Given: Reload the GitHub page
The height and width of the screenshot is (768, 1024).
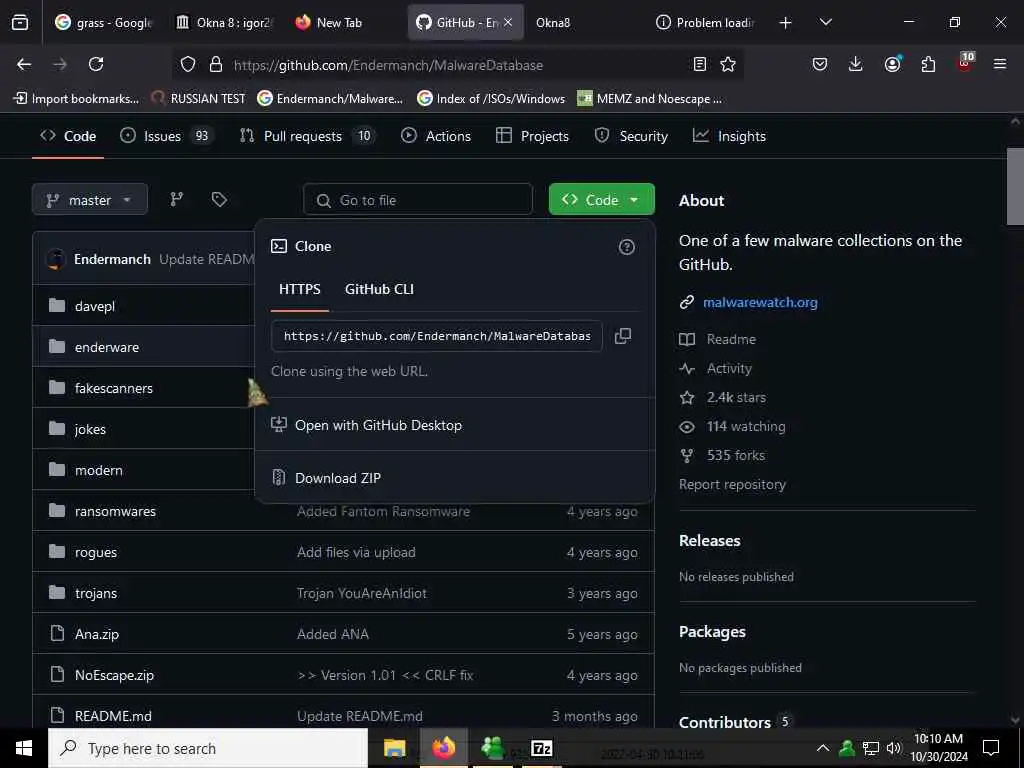Looking at the screenshot, I should click(x=96, y=64).
